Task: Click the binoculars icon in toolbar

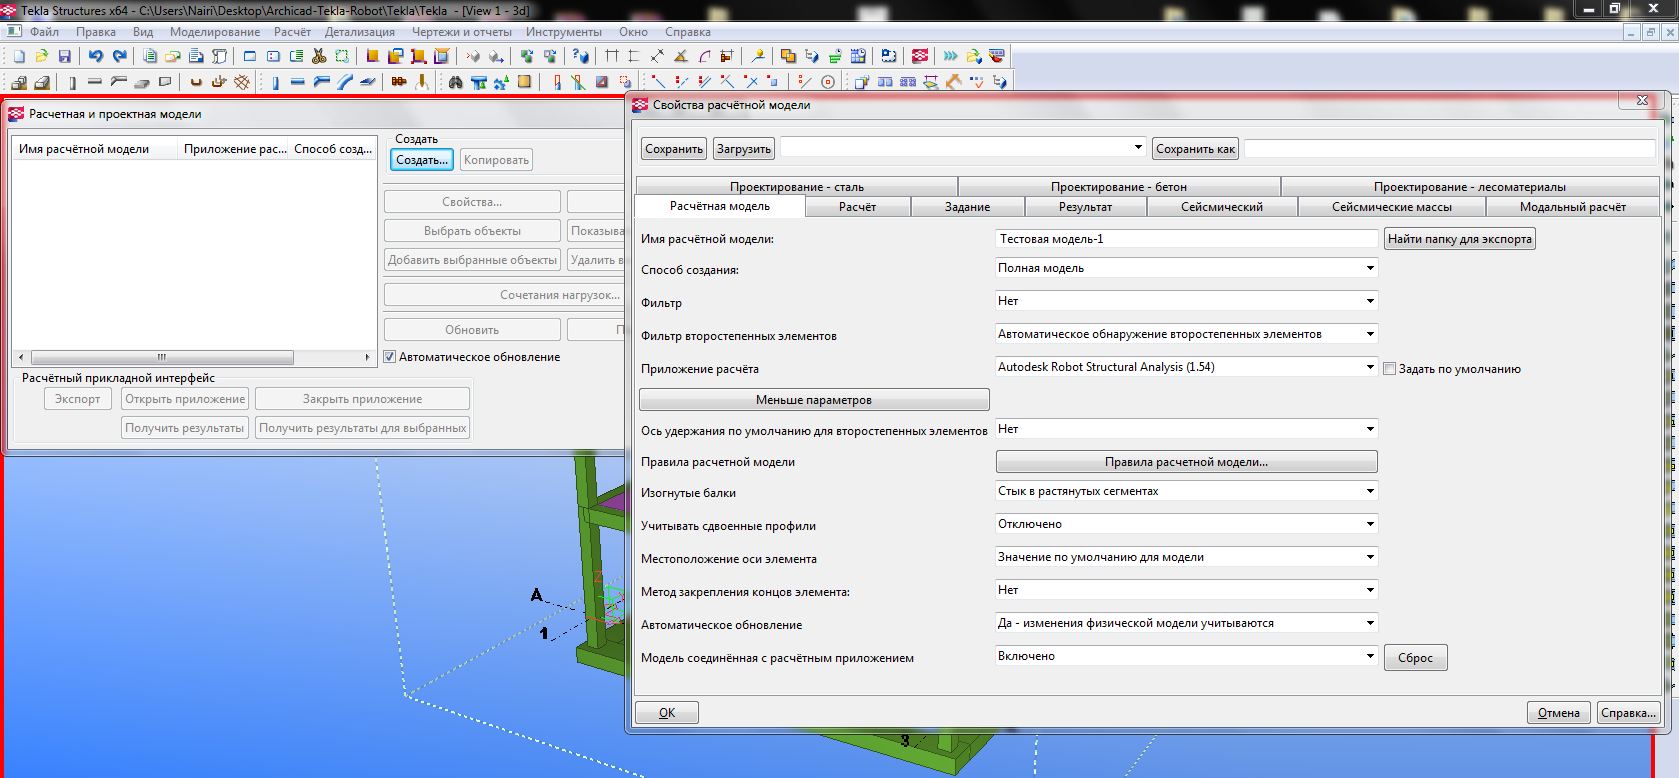Action: click(456, 82)
